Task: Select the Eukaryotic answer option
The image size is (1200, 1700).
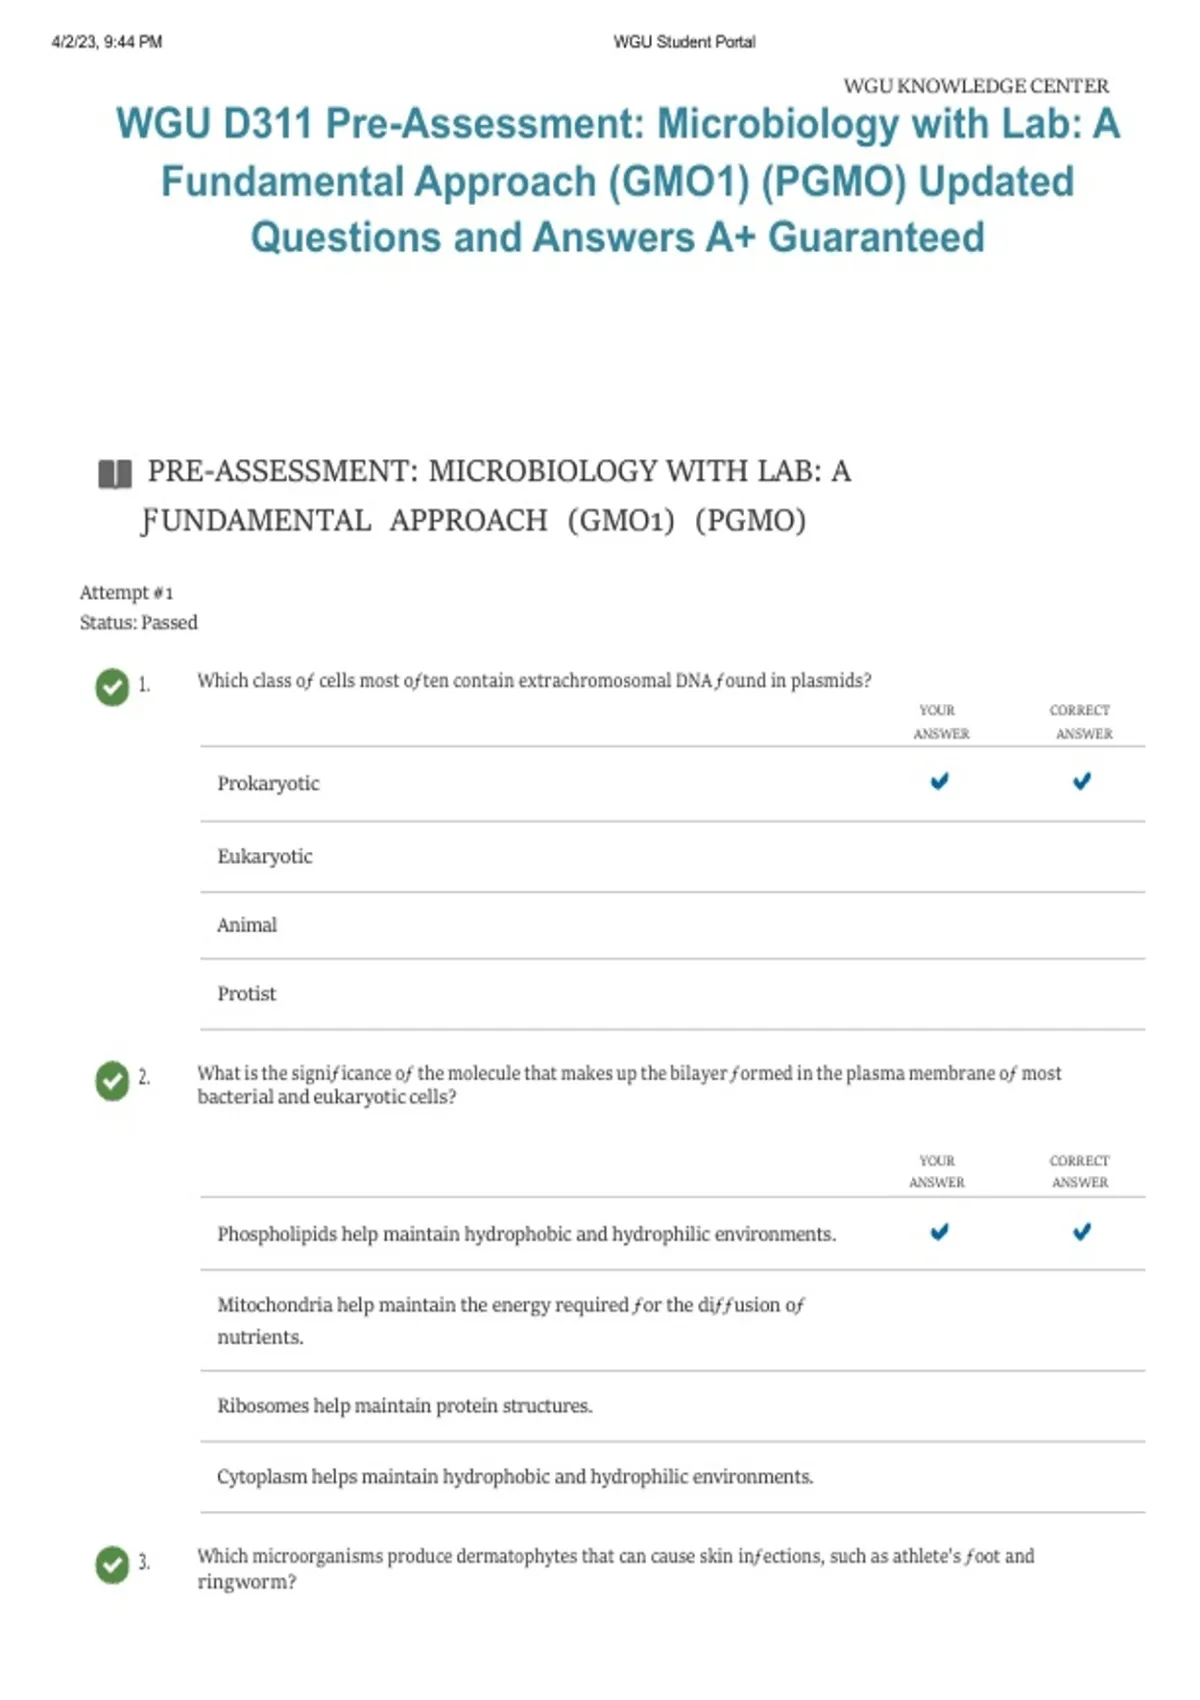Action: coord(265,857)
